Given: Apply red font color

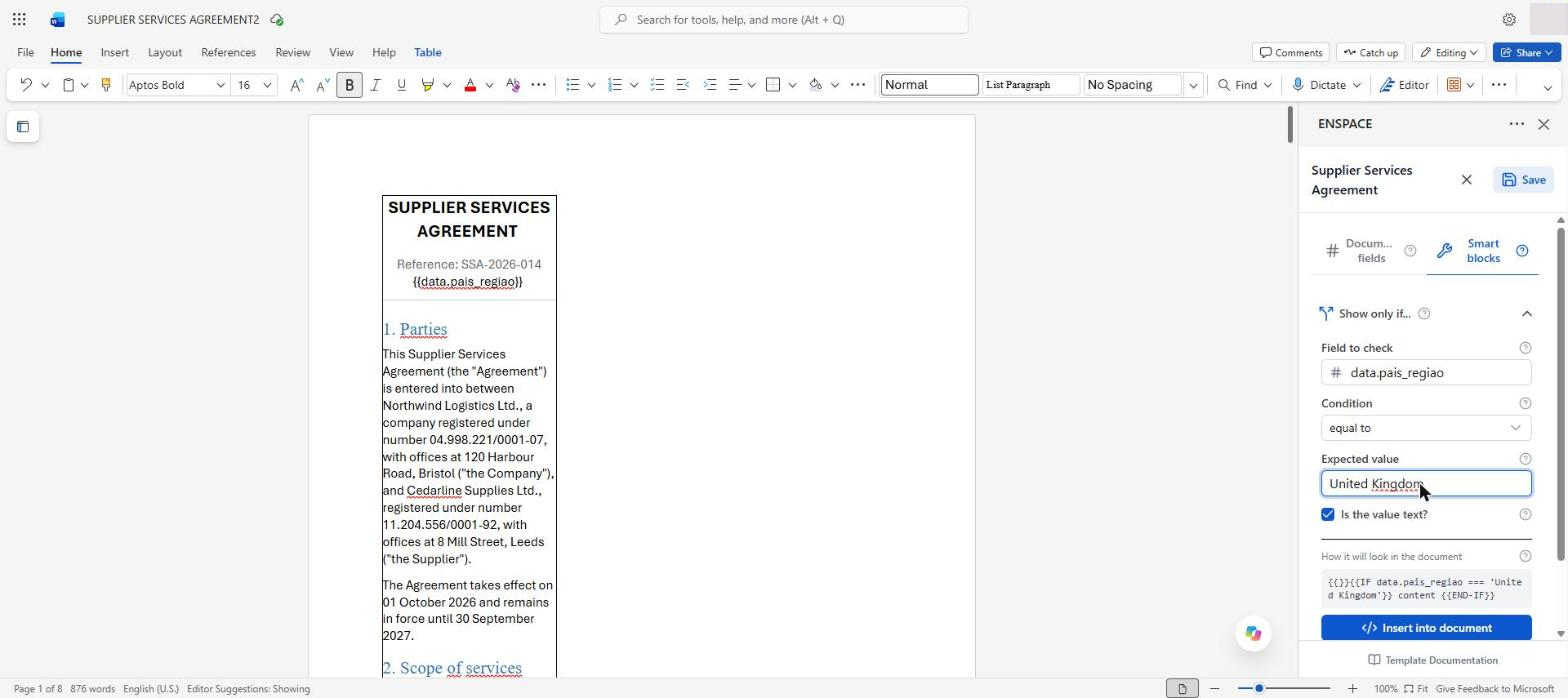Looking at the screenshot, I should 470,85.
